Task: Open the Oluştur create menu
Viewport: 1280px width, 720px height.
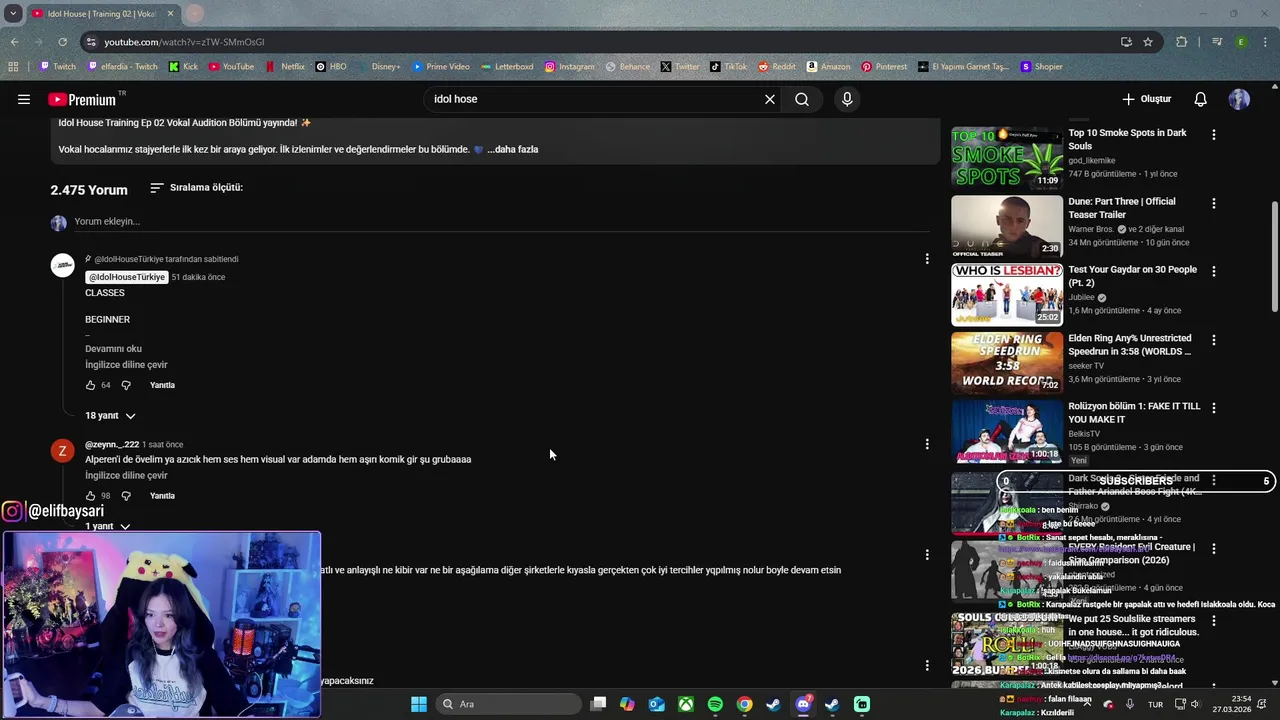Action: pyautogui.click(x=1146, y=99)
